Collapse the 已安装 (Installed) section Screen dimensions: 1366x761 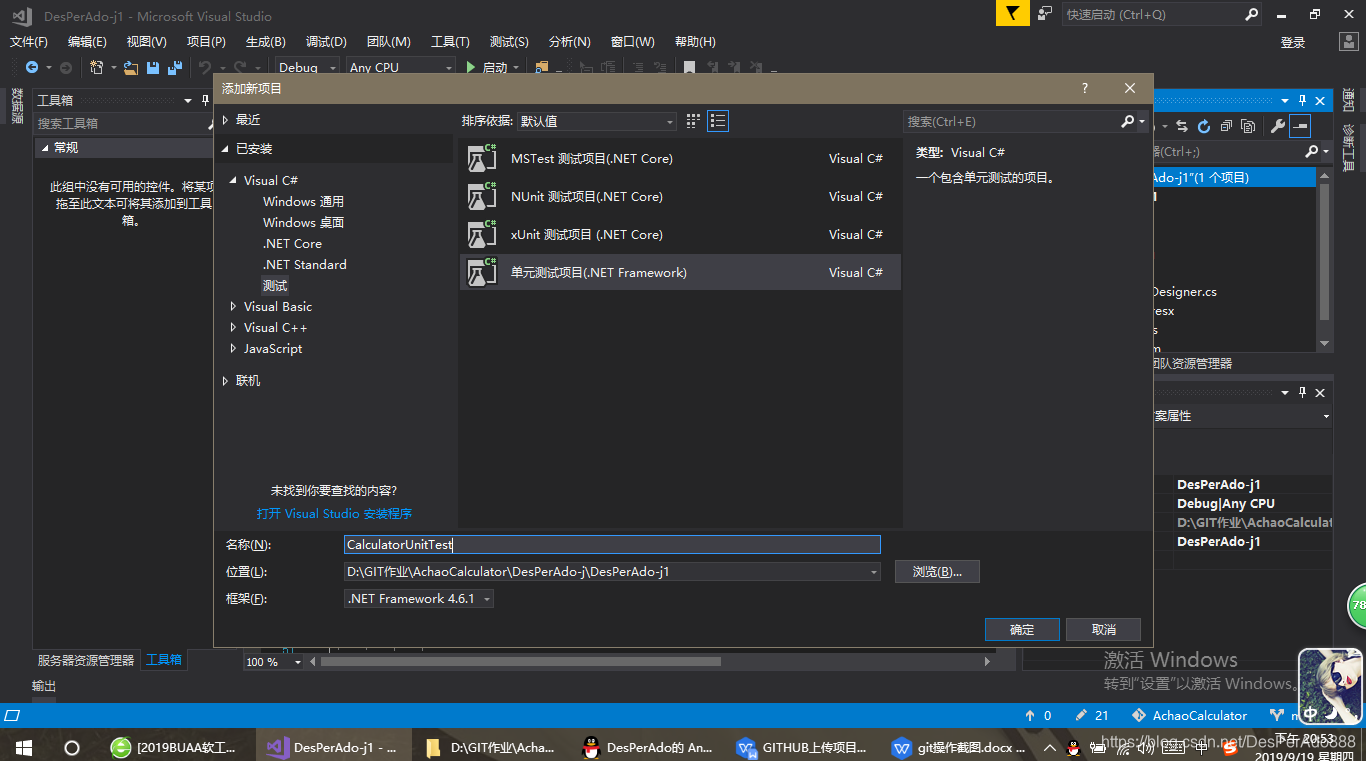click(225, 149)
